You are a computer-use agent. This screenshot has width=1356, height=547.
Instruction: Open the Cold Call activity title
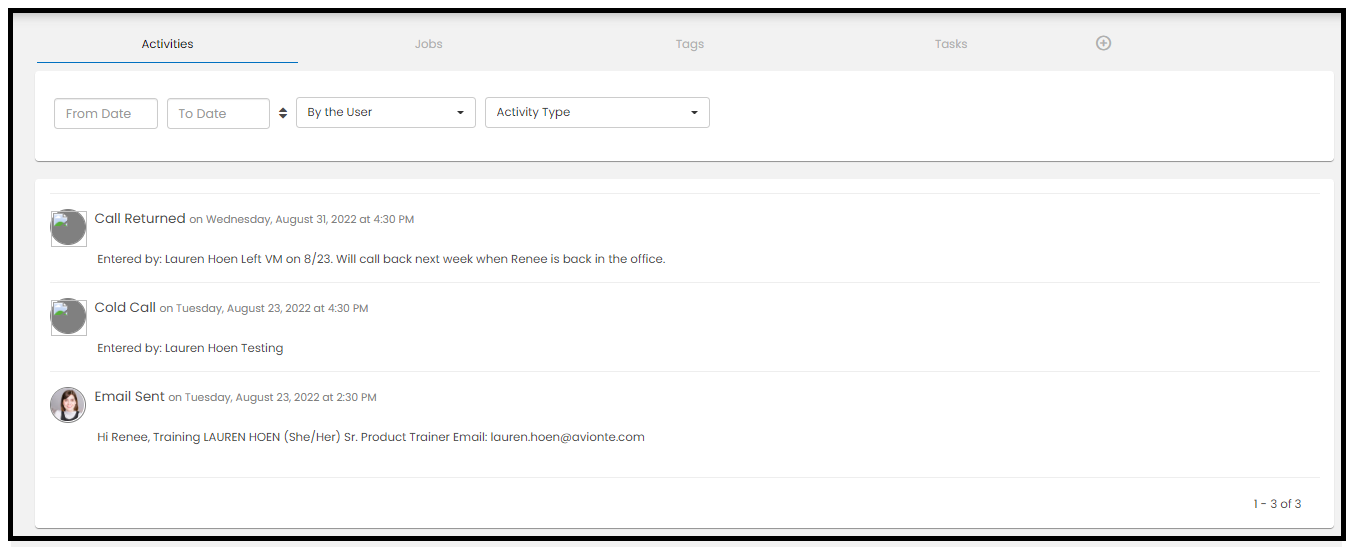click(x=125, y=308)
